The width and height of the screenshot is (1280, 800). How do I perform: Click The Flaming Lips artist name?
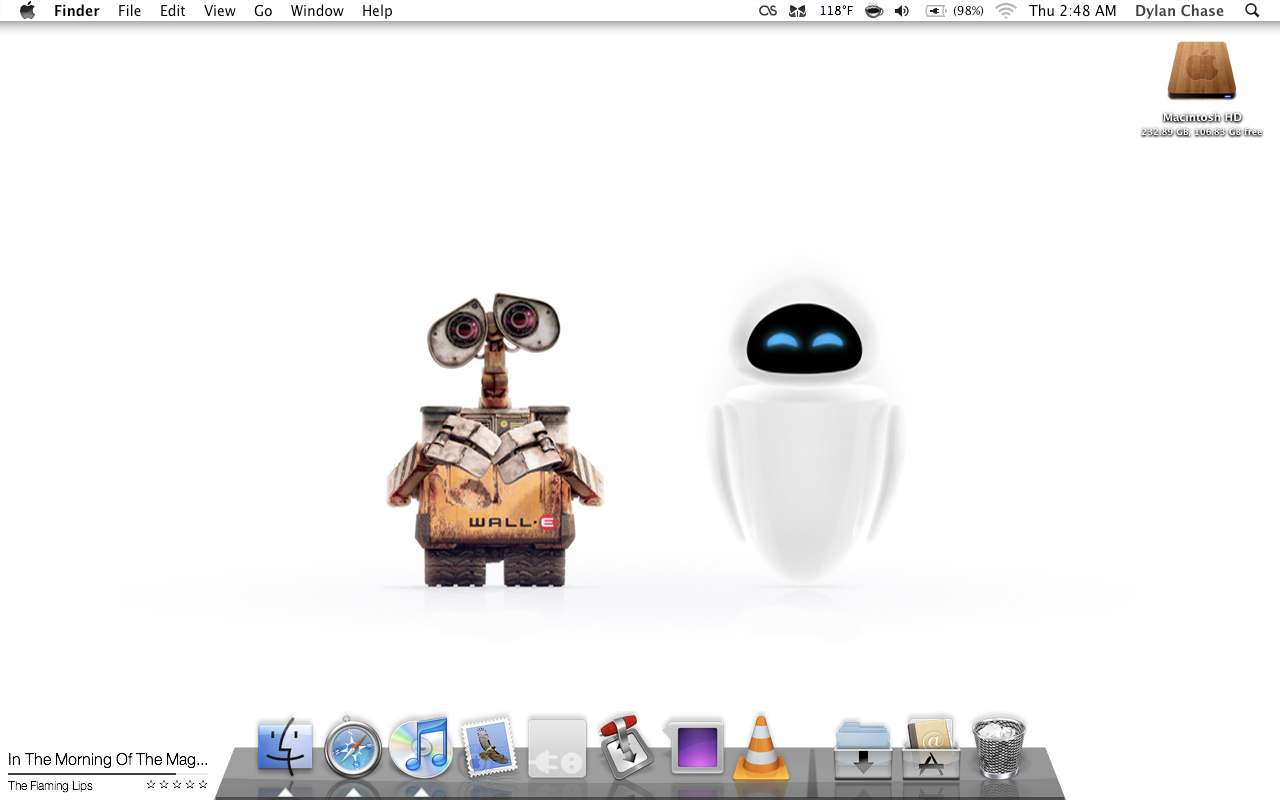coord(50,786)
